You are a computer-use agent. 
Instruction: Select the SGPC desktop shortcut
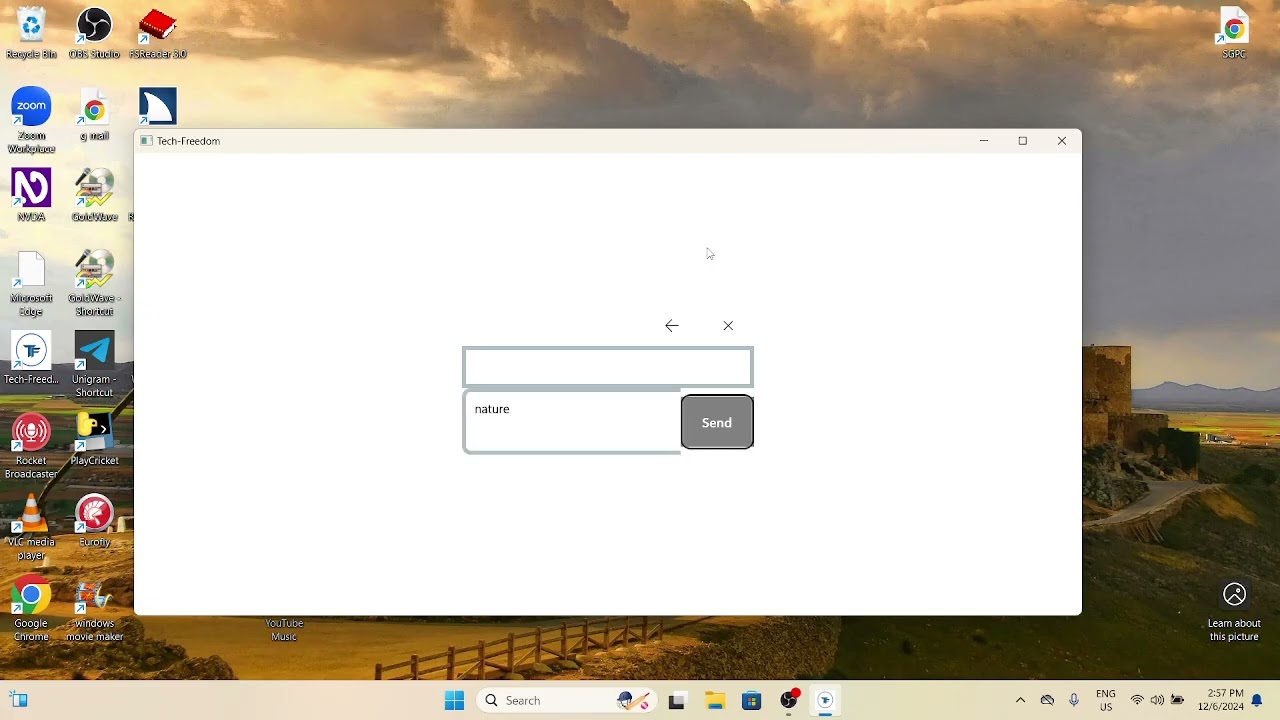pos(1234,33)
